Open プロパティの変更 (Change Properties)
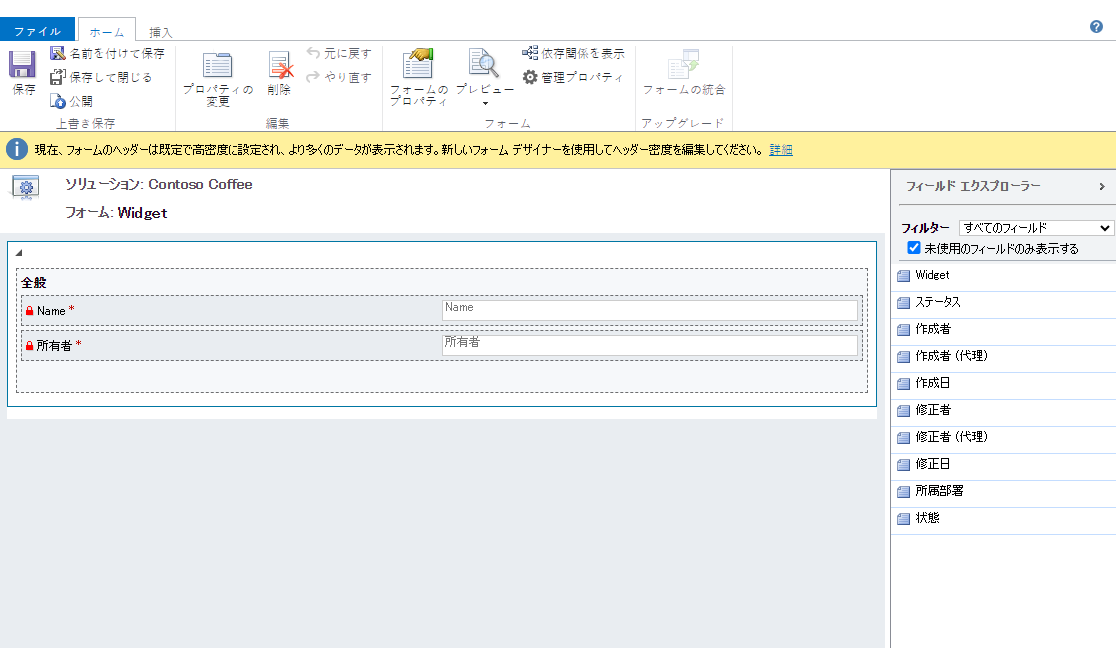This screenshot has width=1116, height=648. coord(217,67)
